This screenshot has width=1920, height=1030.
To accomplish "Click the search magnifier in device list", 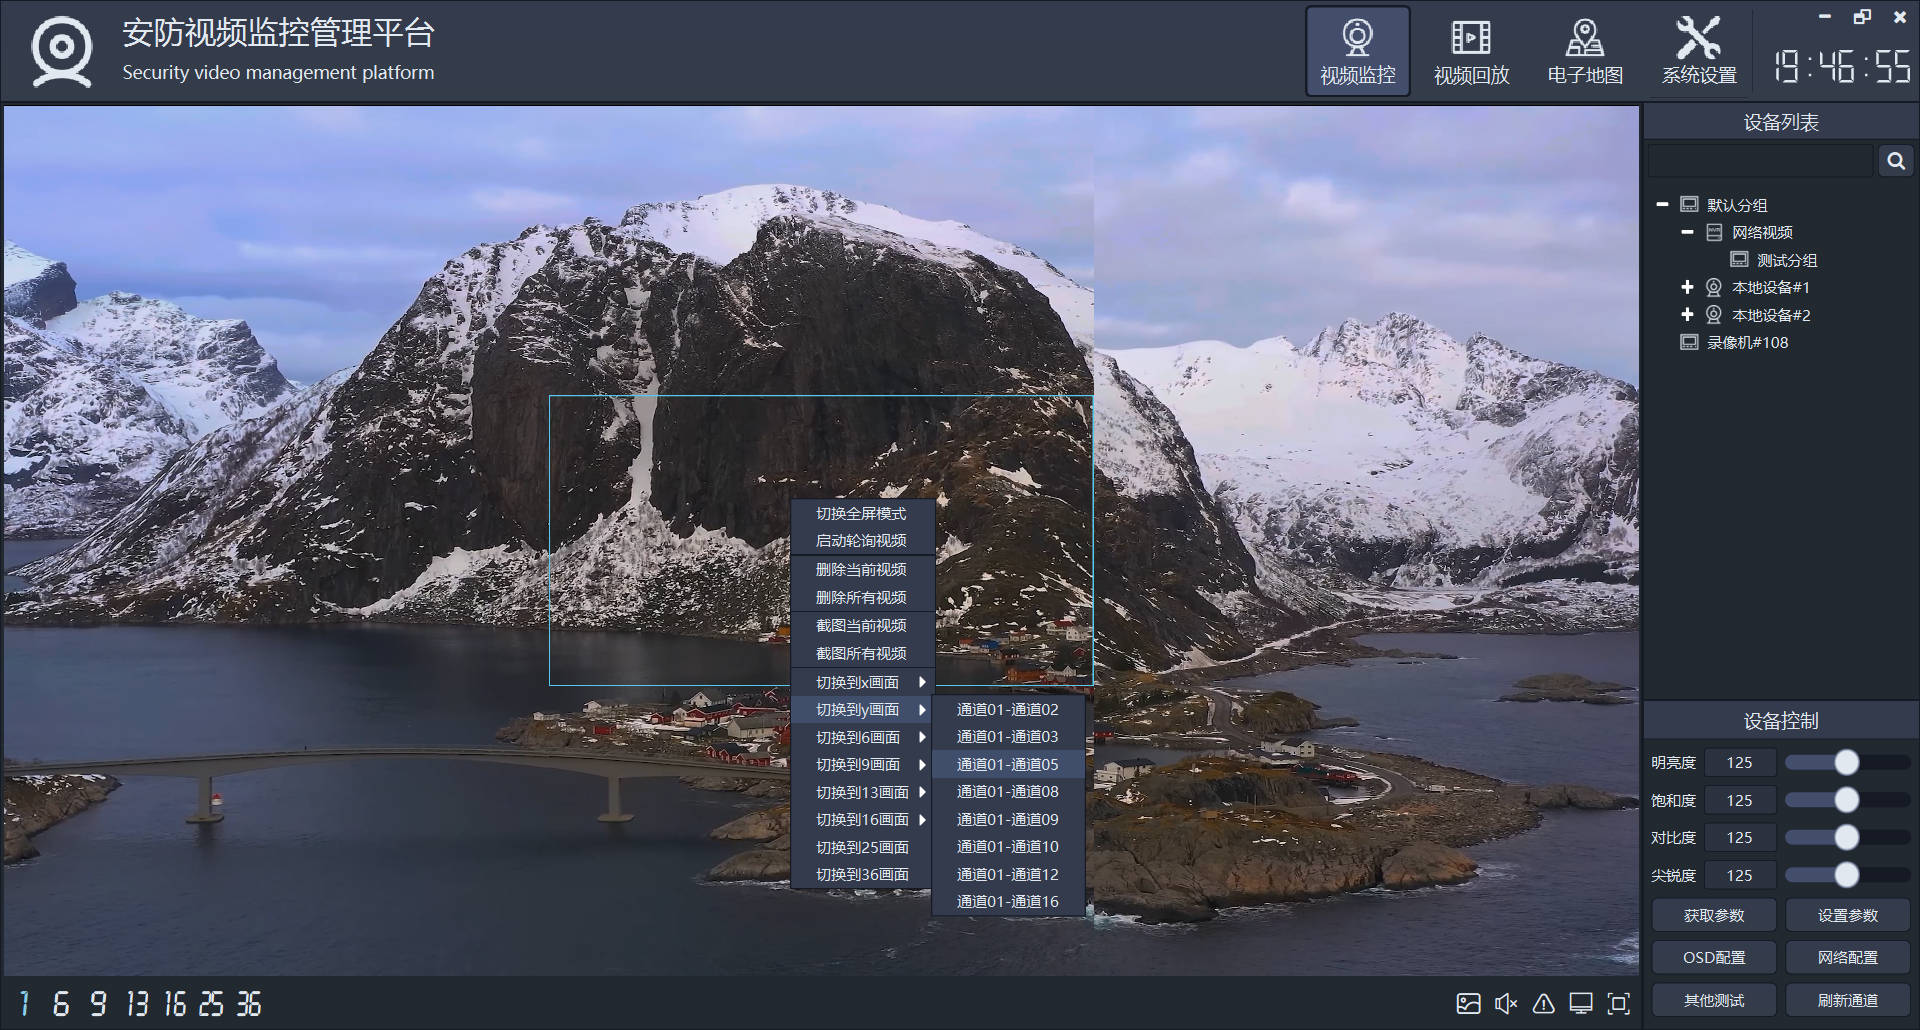I will tap(1896, 161).
